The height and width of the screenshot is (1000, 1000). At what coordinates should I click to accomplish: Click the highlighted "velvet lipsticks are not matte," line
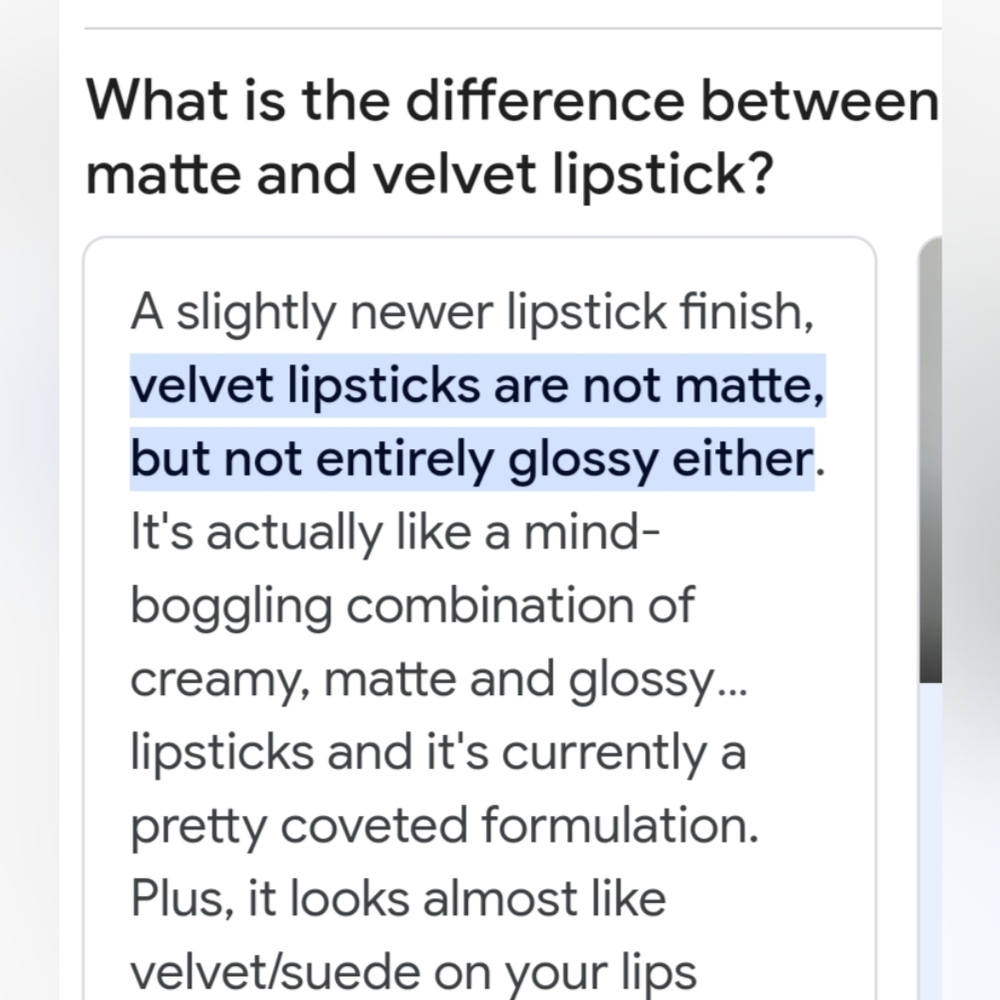coord(478,386)
